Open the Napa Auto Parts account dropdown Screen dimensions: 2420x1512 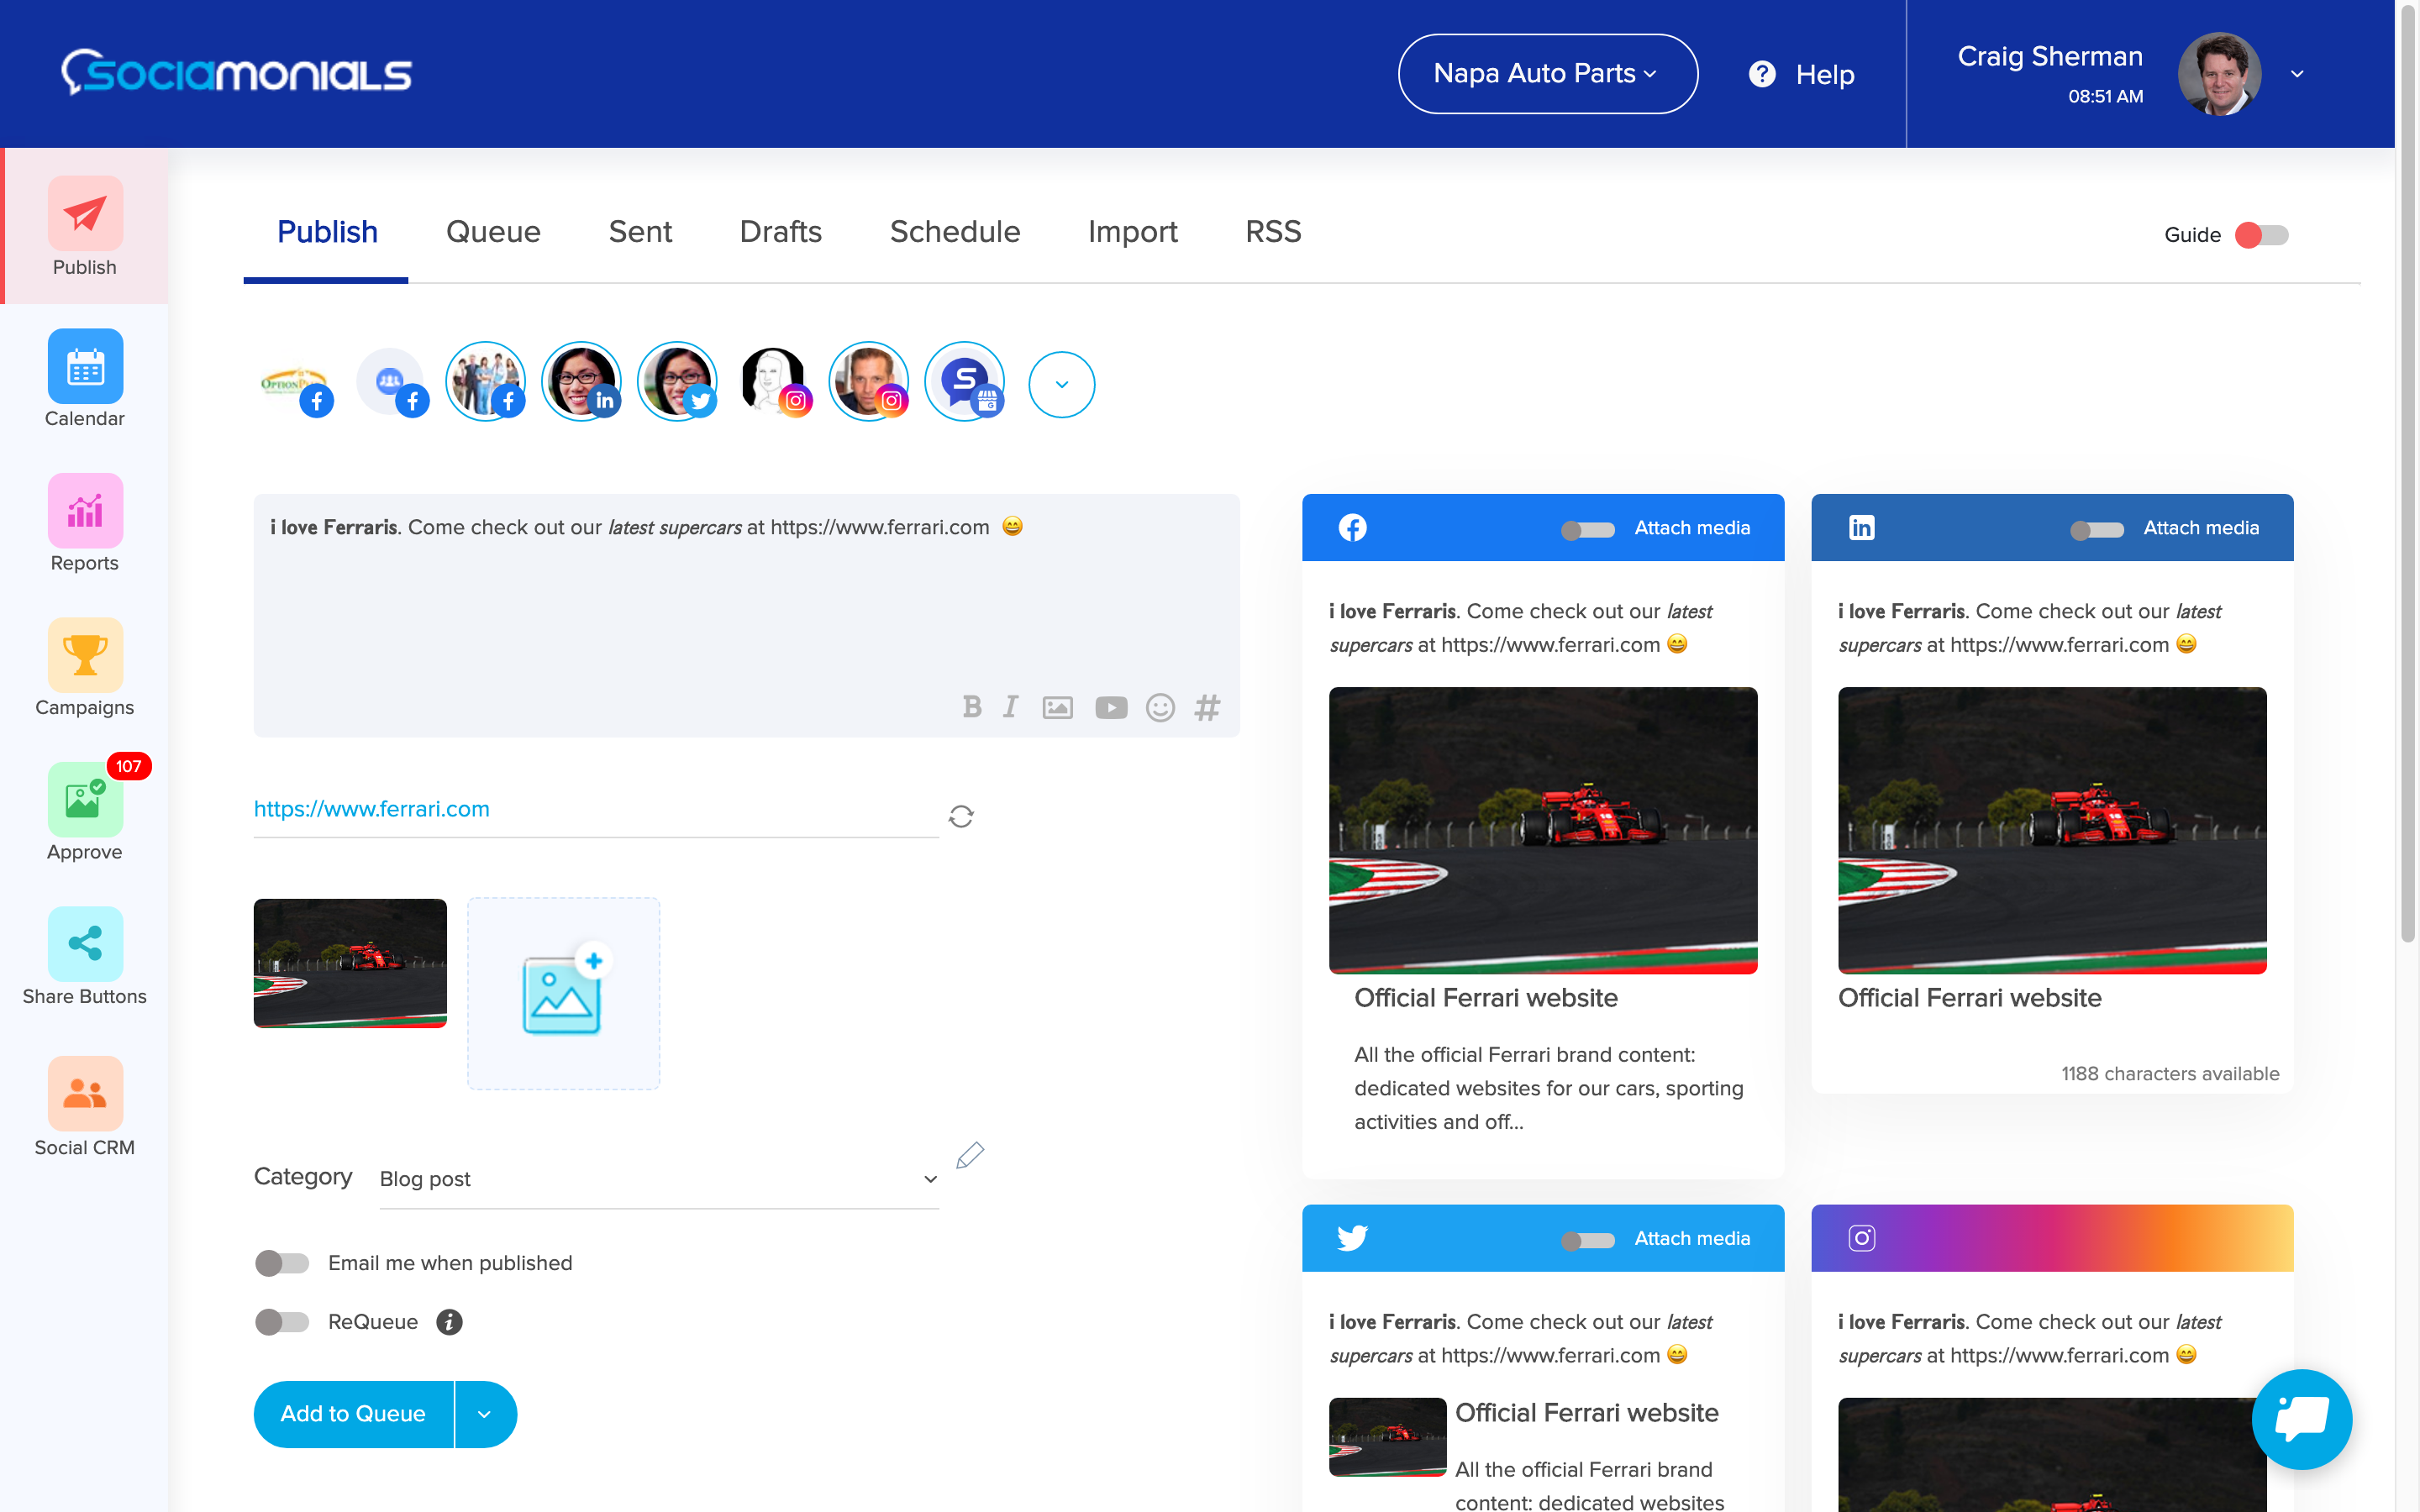(1546, 74)
